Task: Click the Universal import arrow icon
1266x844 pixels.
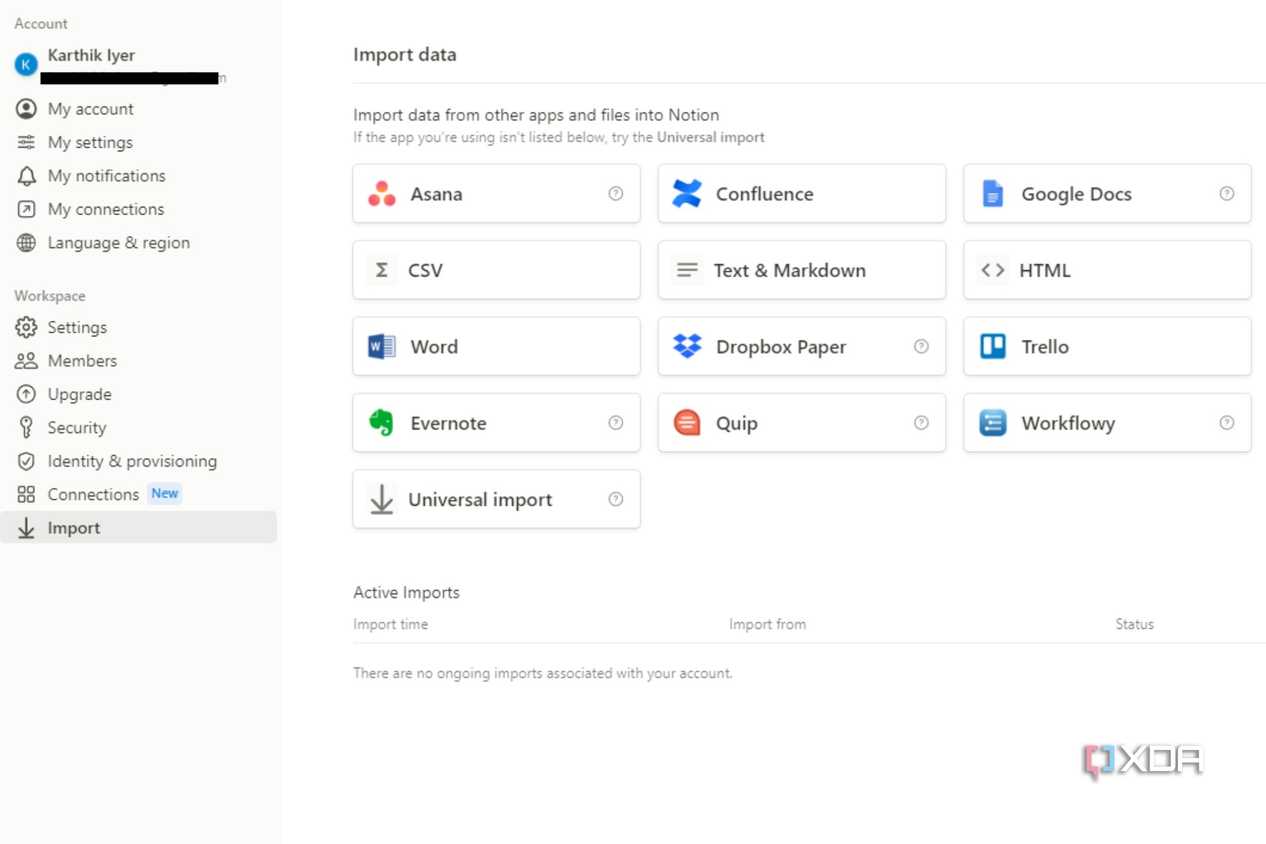Action: coord(381,499)
